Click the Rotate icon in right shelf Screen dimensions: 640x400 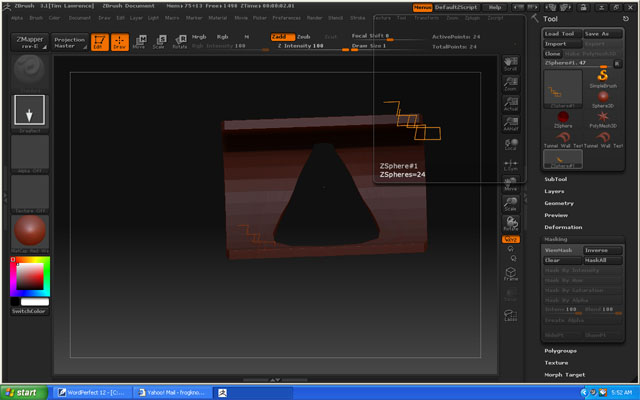(511, 224)
